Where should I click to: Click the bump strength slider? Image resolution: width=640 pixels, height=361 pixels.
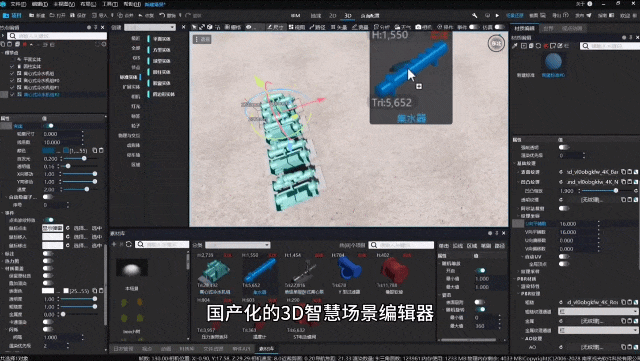608,191
